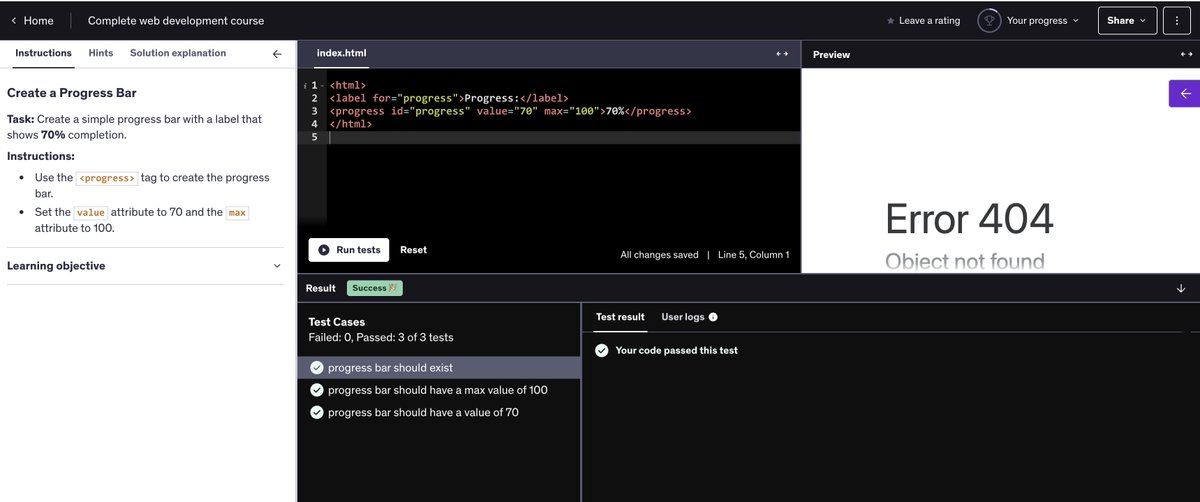Click the User logs info icon
The height and width of the screenshot is (502, 1200).
[x=713, y=317]
